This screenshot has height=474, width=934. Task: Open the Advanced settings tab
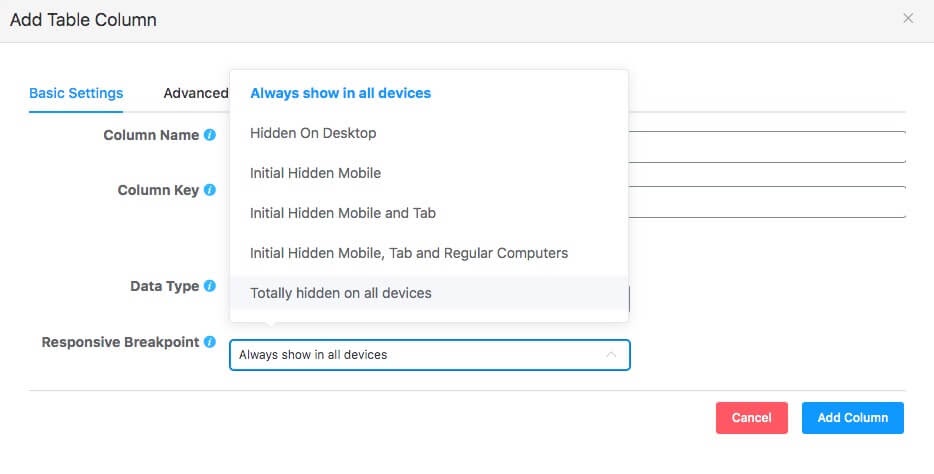click(x=196, y=93)
